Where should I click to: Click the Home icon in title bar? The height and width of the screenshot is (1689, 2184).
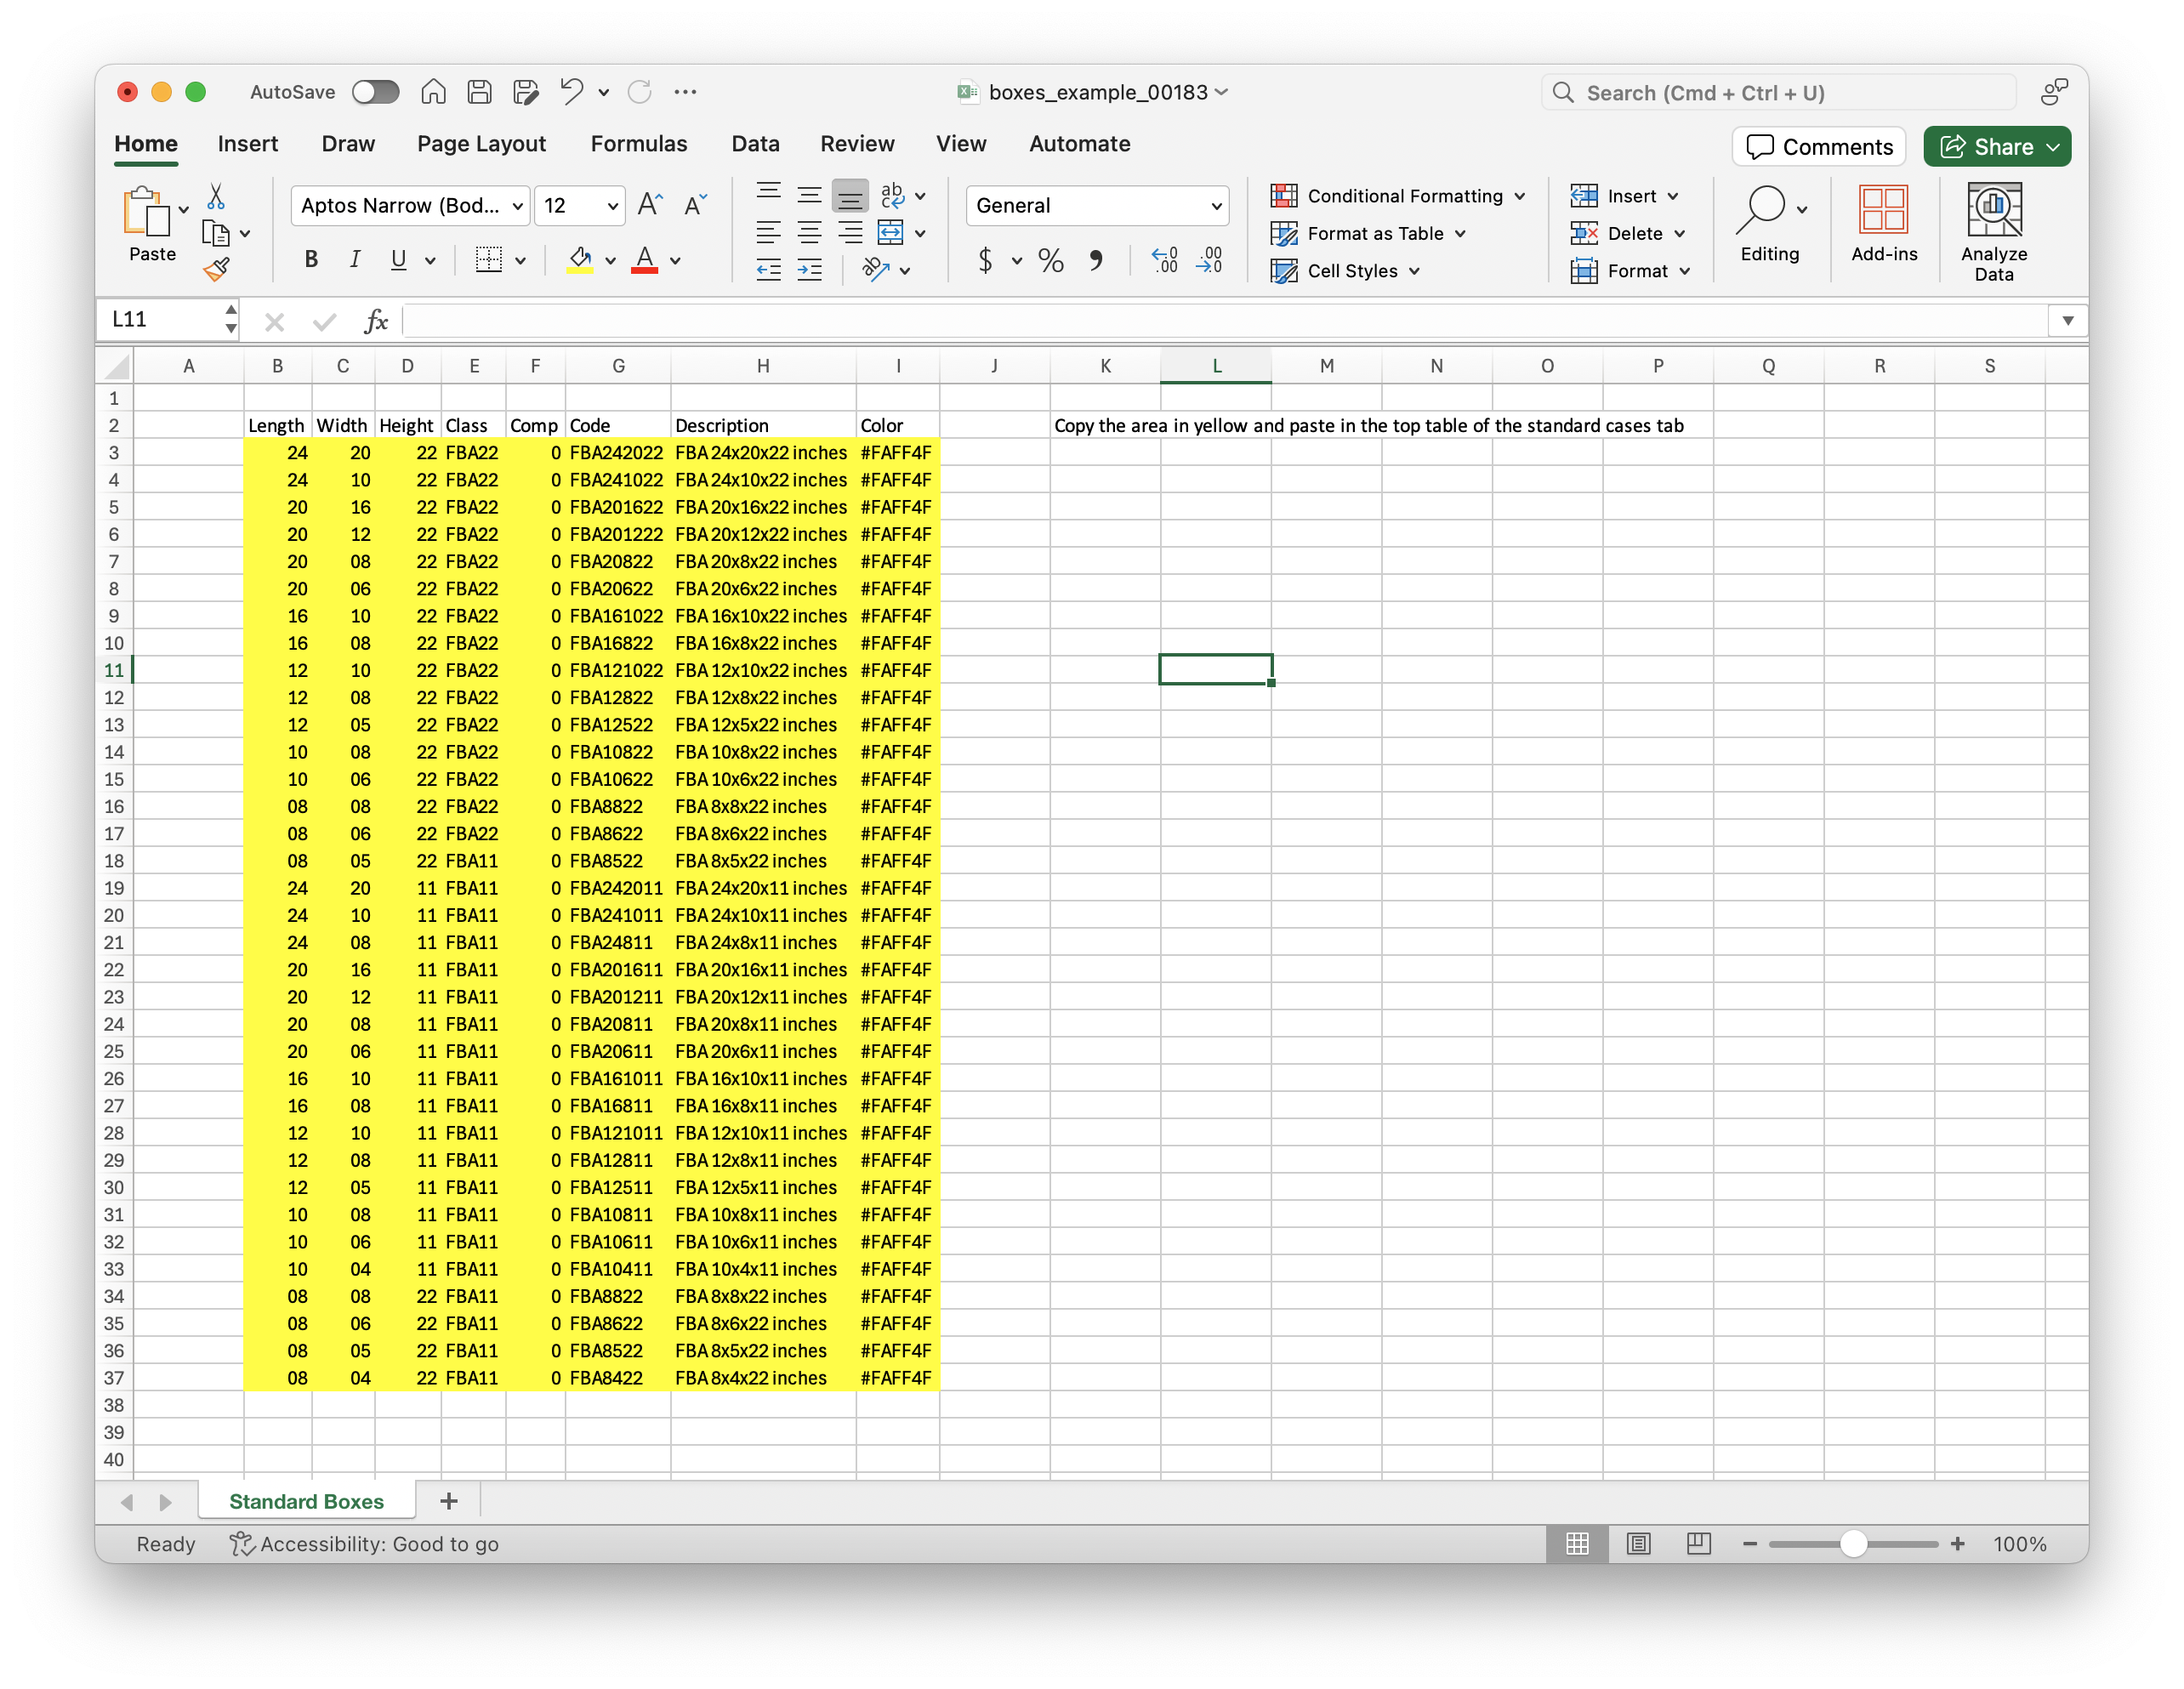[433, 92]
